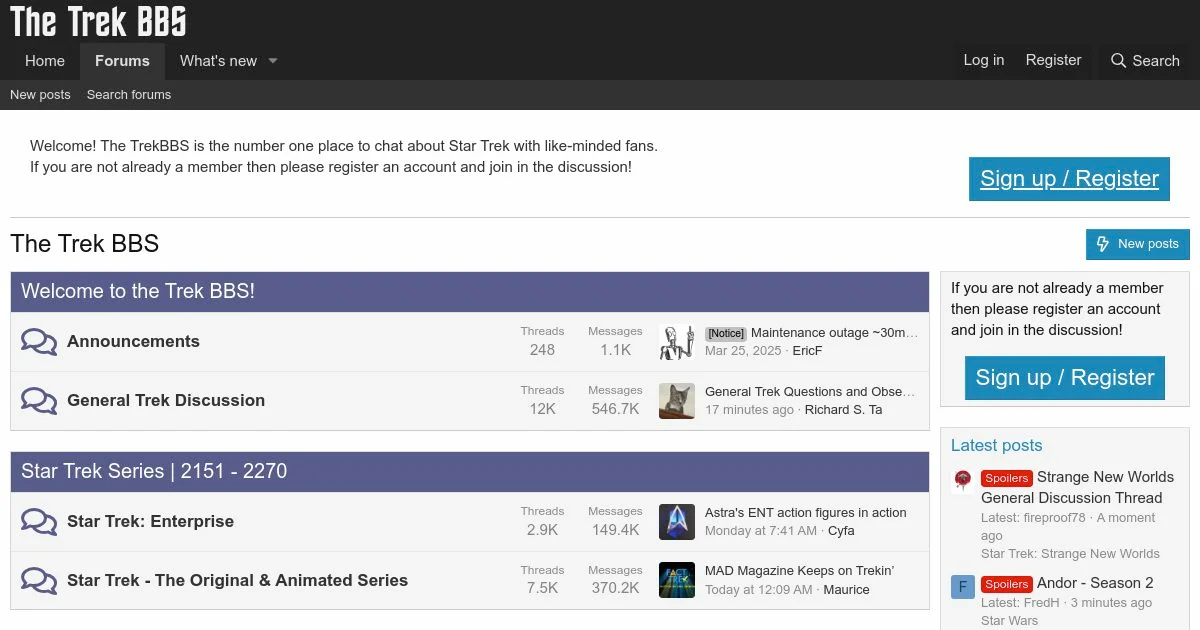The height and width of the screenshot is (630, 1200).
Task: Open MAD Magazine Keeps on Trekin' thread
Action: pos(799,572)
